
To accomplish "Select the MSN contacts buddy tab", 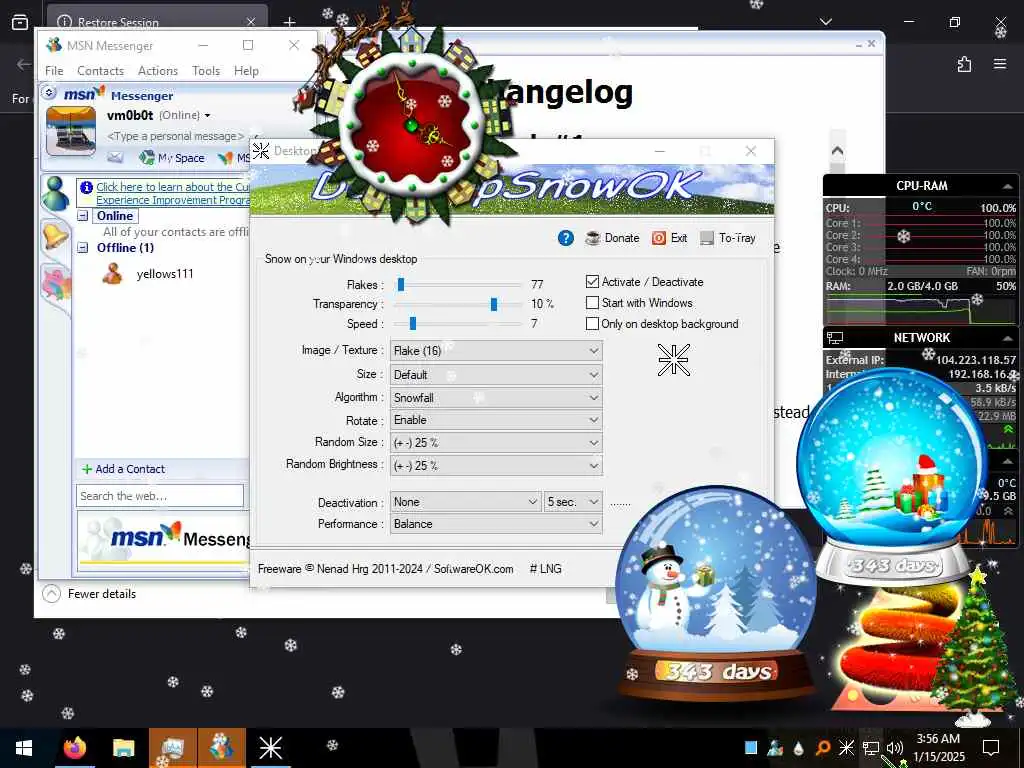I will pos(56,193).
